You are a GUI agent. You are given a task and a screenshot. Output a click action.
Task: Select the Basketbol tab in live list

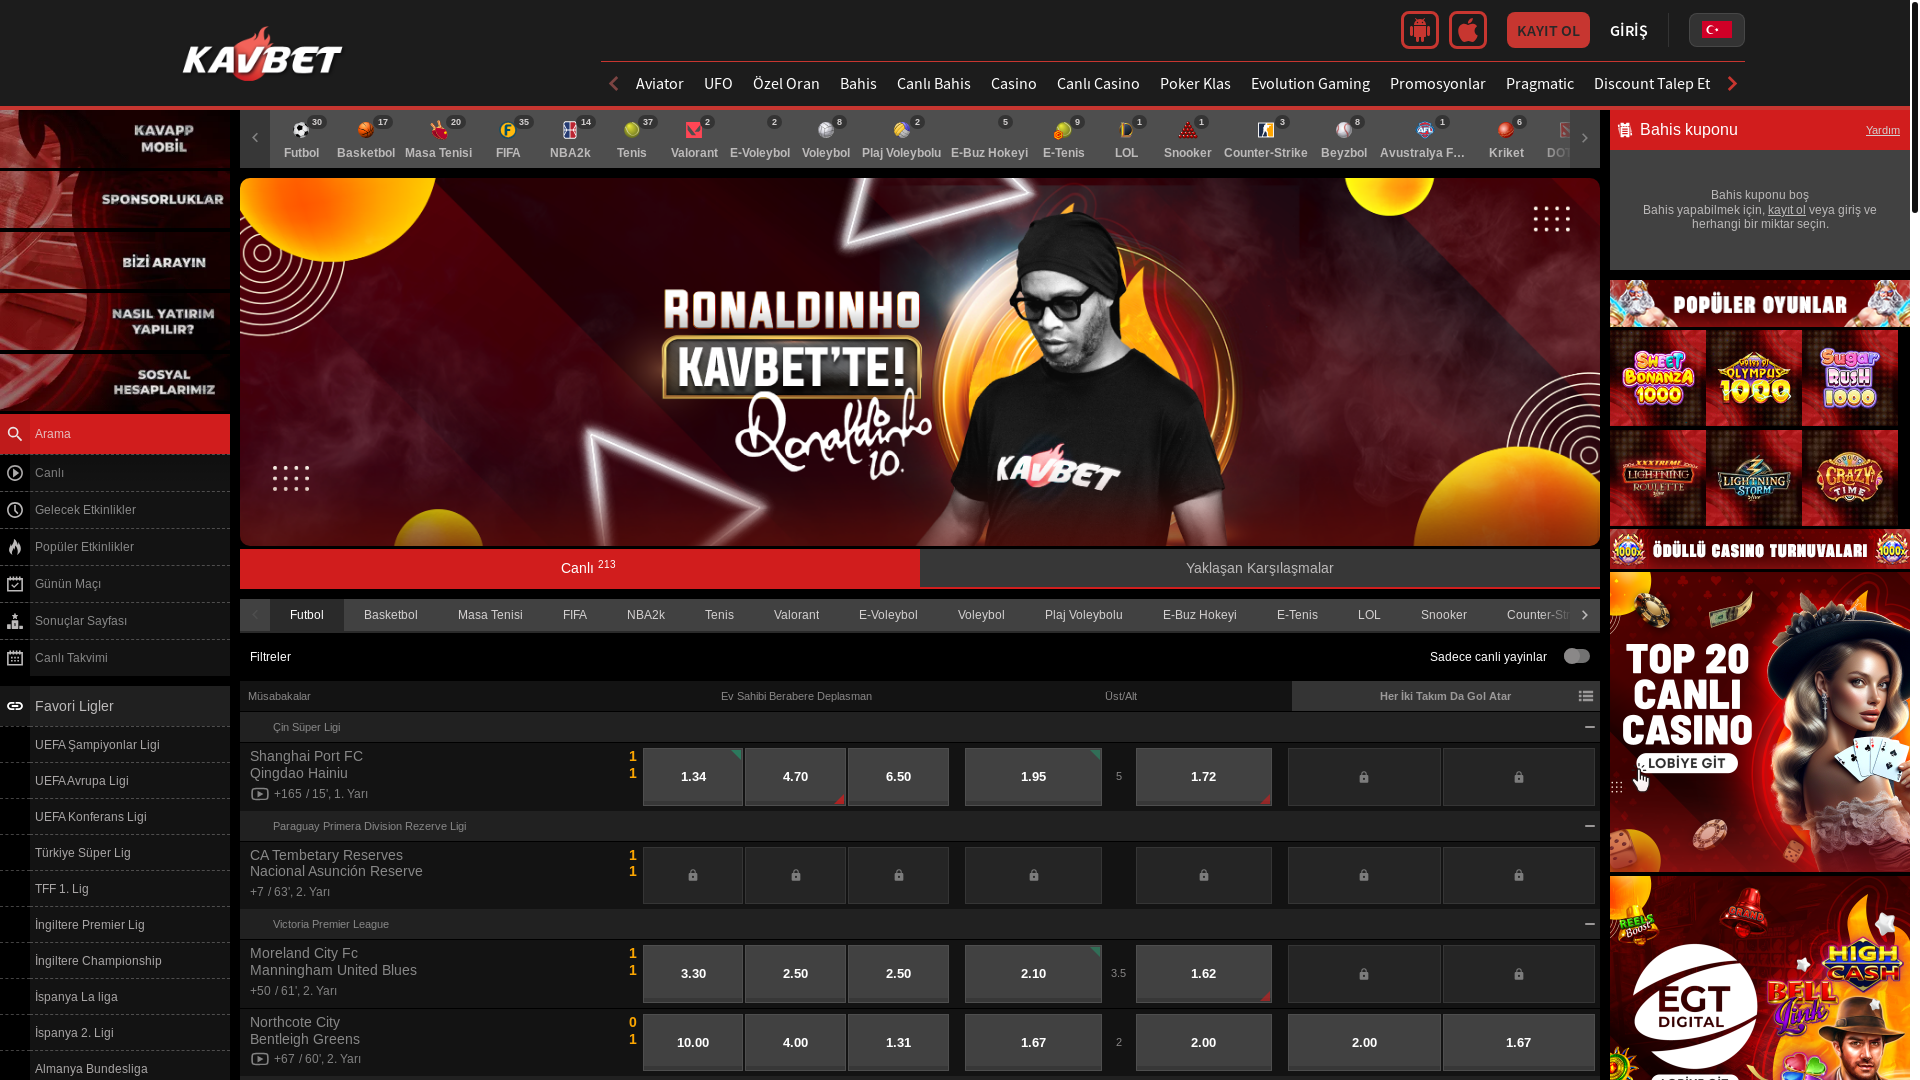[x=390, y=615]
